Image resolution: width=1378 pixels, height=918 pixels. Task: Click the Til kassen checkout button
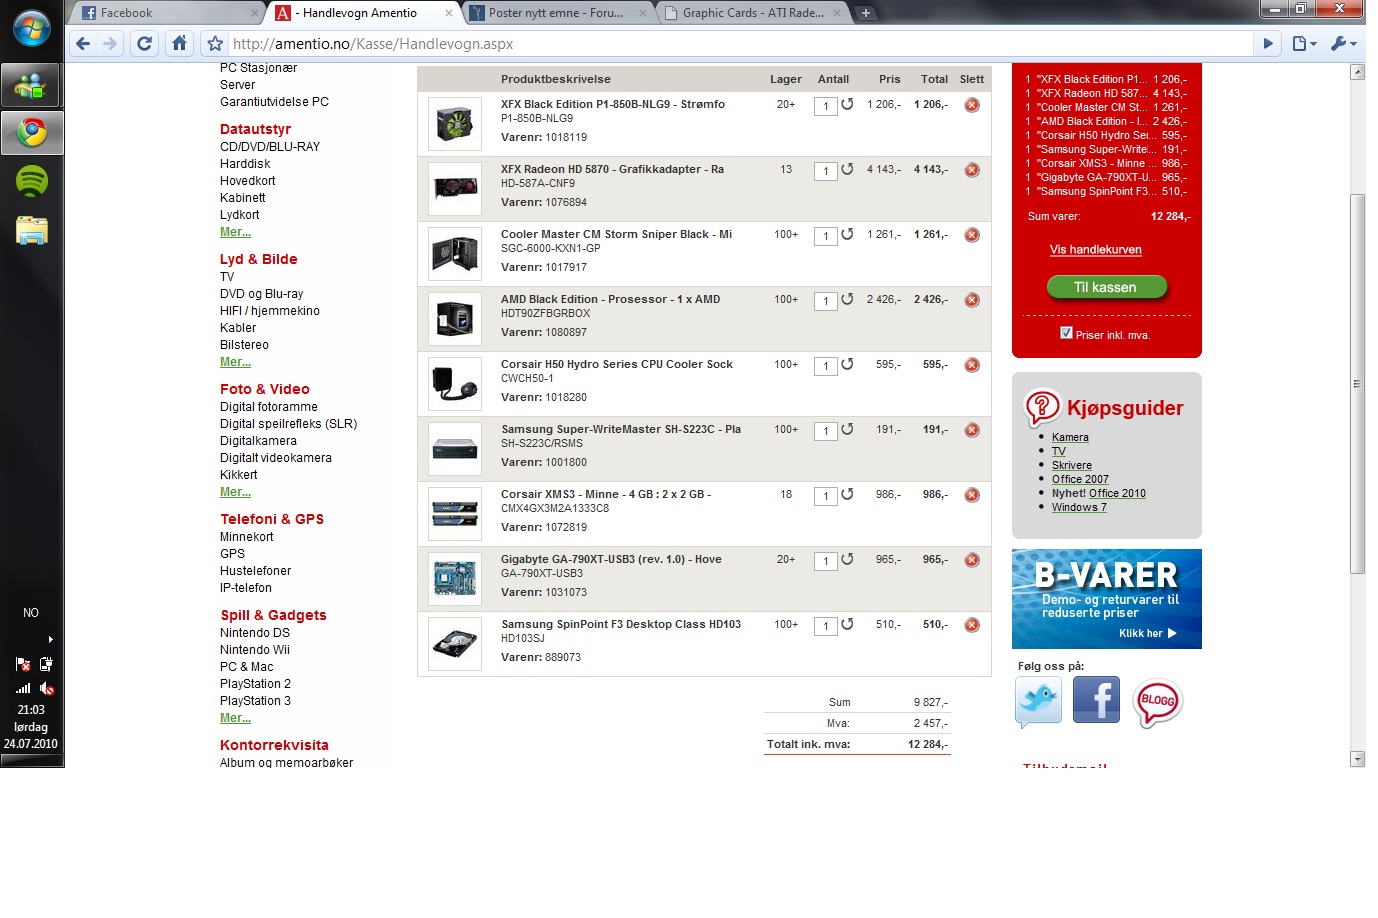[1106, 287]
